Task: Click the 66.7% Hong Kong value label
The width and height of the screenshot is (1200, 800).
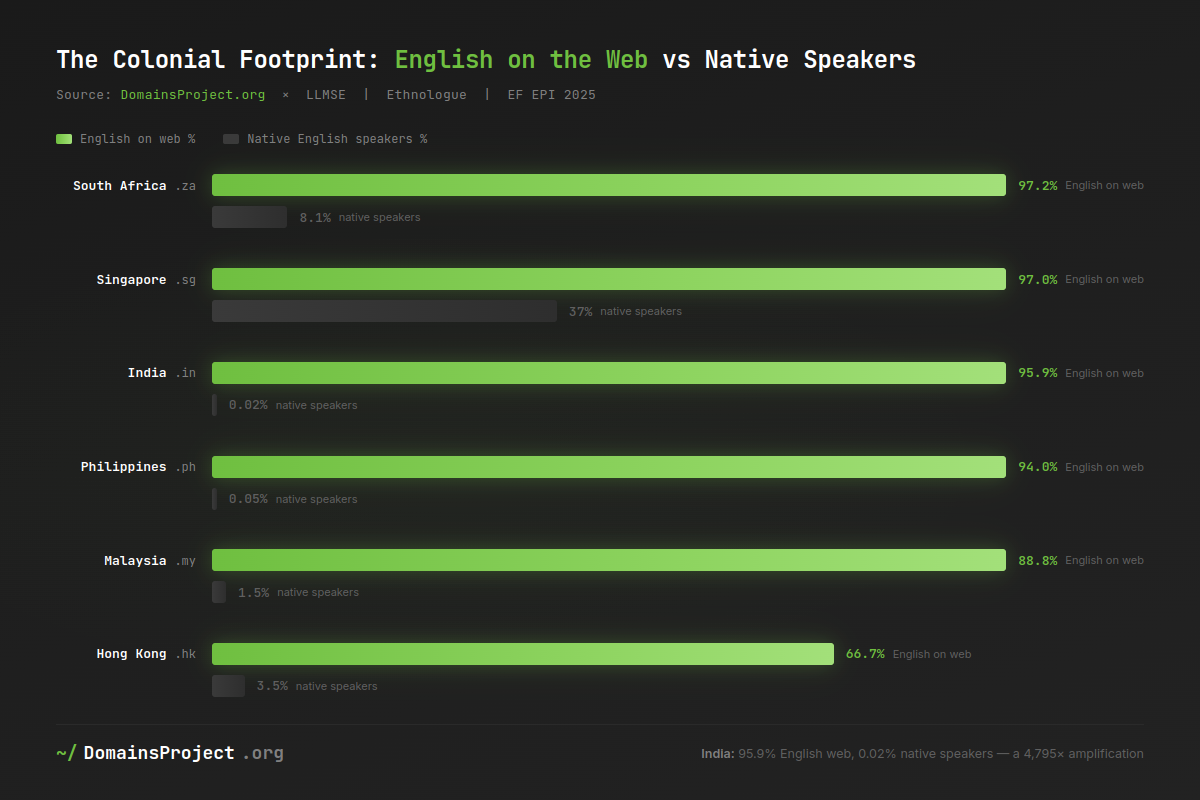Action: click(x=865, y=654)
